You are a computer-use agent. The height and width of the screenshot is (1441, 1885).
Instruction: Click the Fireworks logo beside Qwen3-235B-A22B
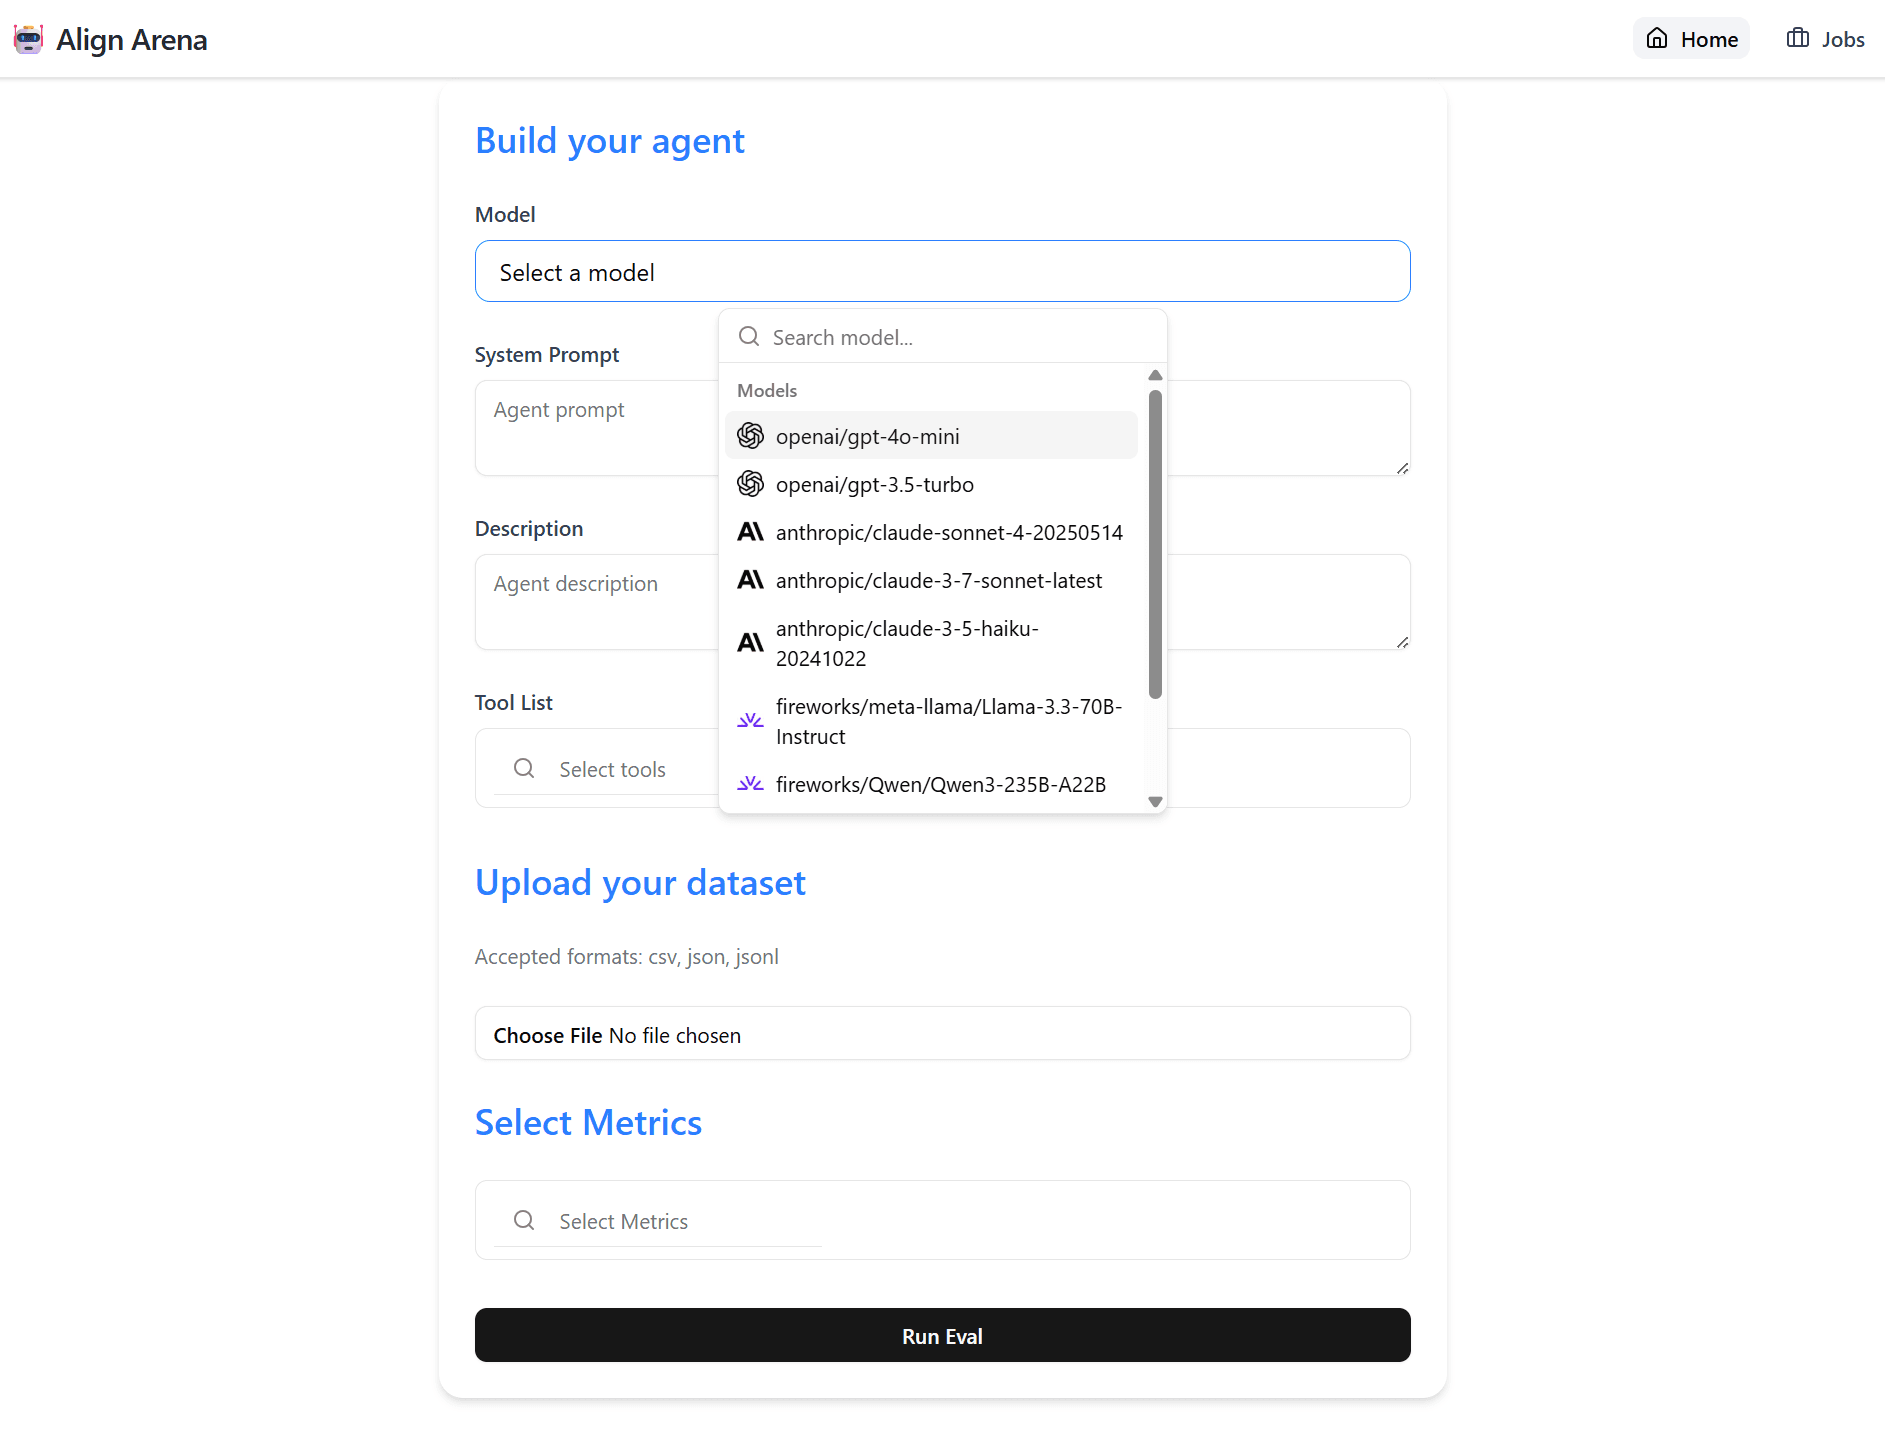[x=750, y=784]
